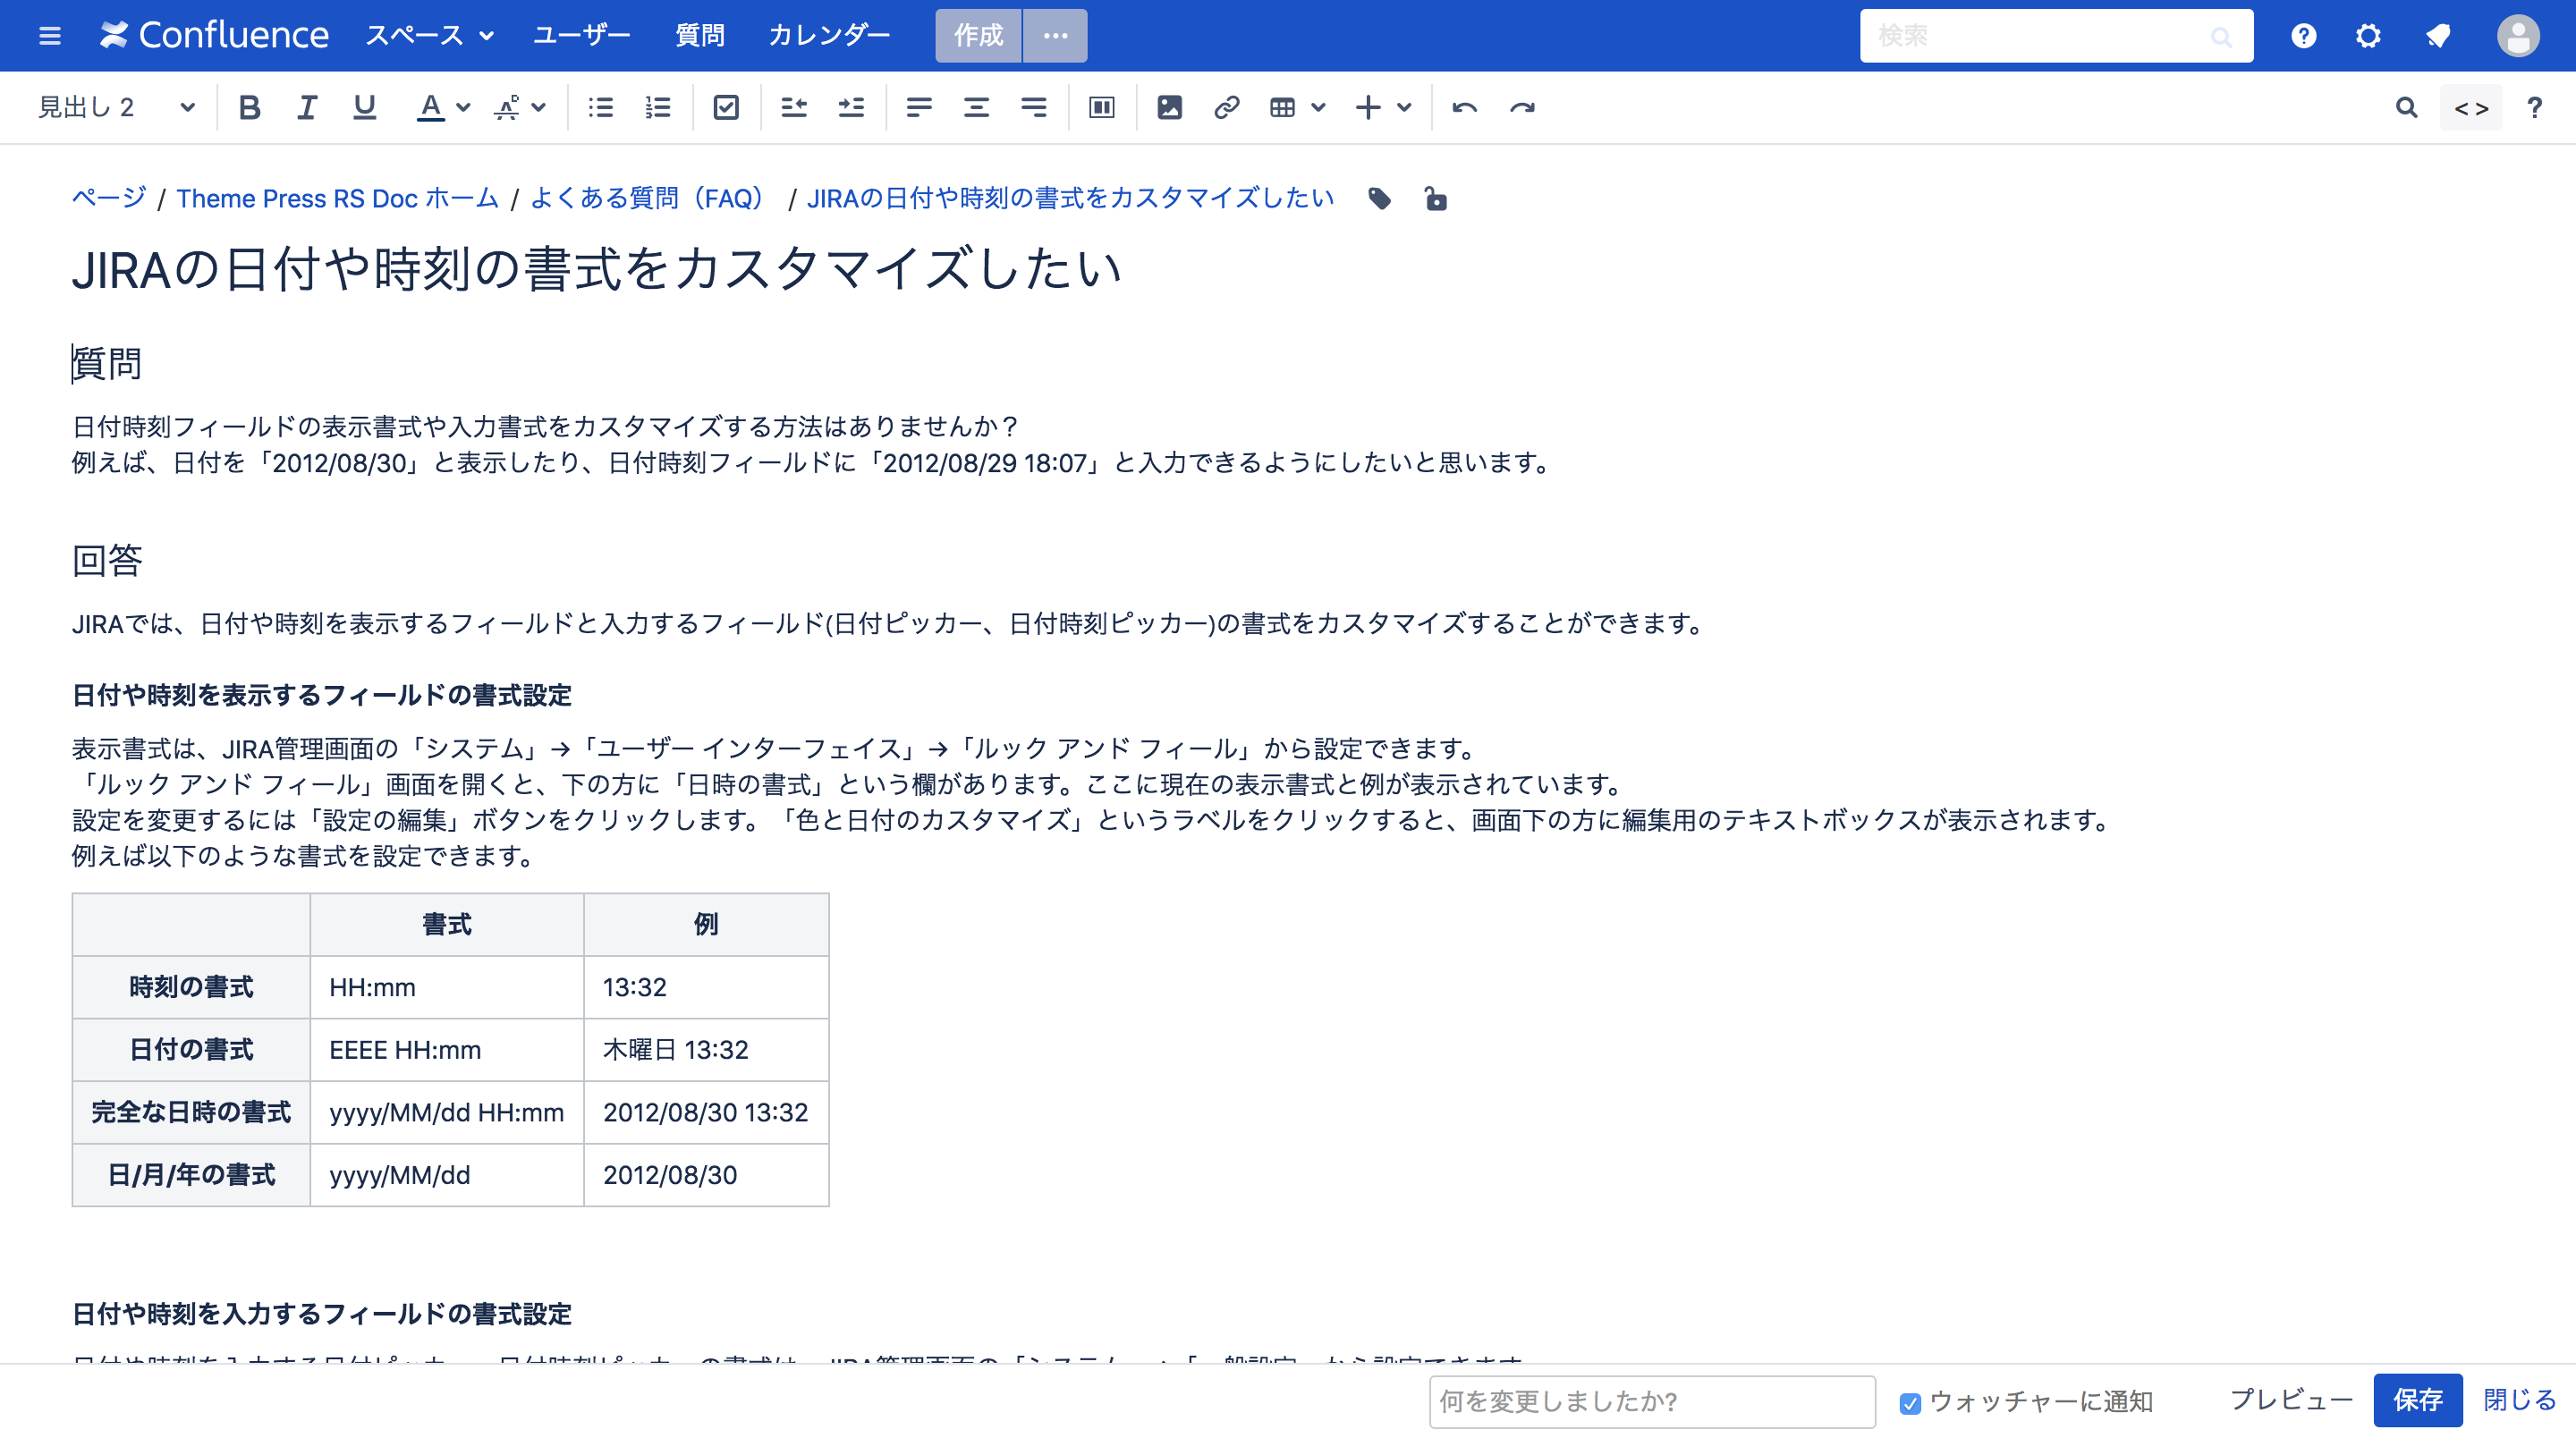2576x1438 pixels.
Task: Open find and replace in editor
Action: (x=2406, y=107)
